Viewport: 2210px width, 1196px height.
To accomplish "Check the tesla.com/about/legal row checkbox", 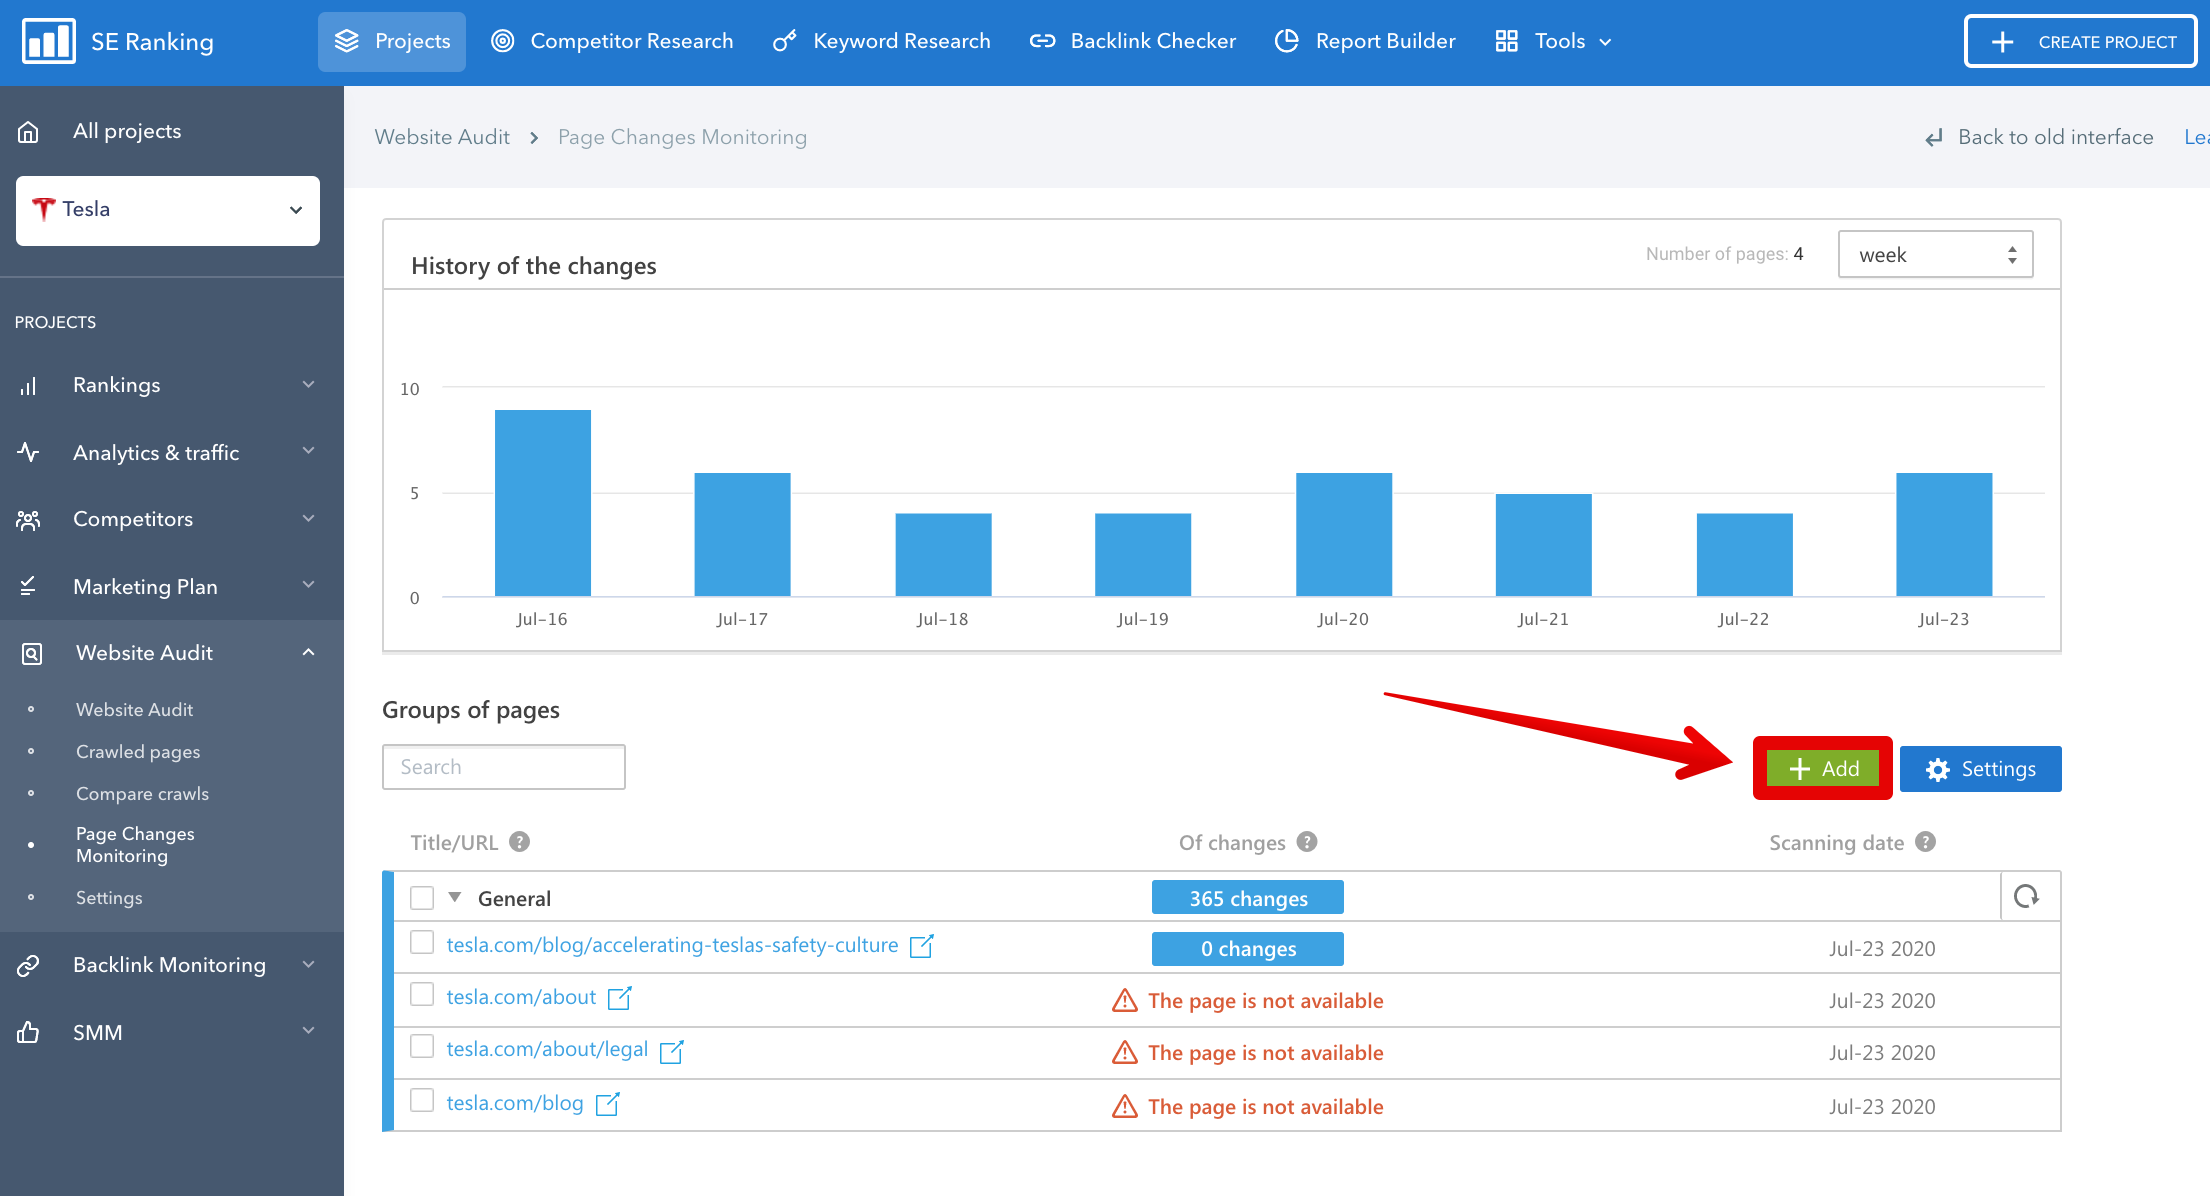I will point(422,1047).
